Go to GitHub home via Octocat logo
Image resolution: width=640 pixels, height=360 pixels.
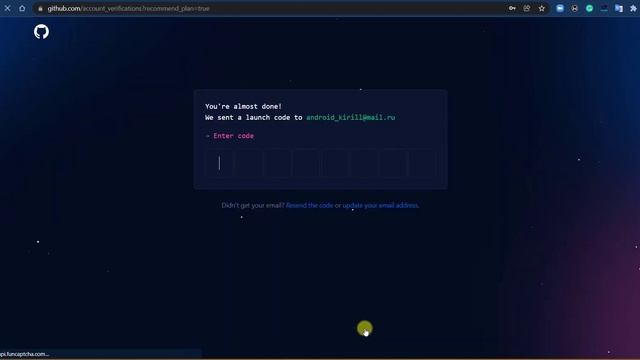tap(41, 31)
